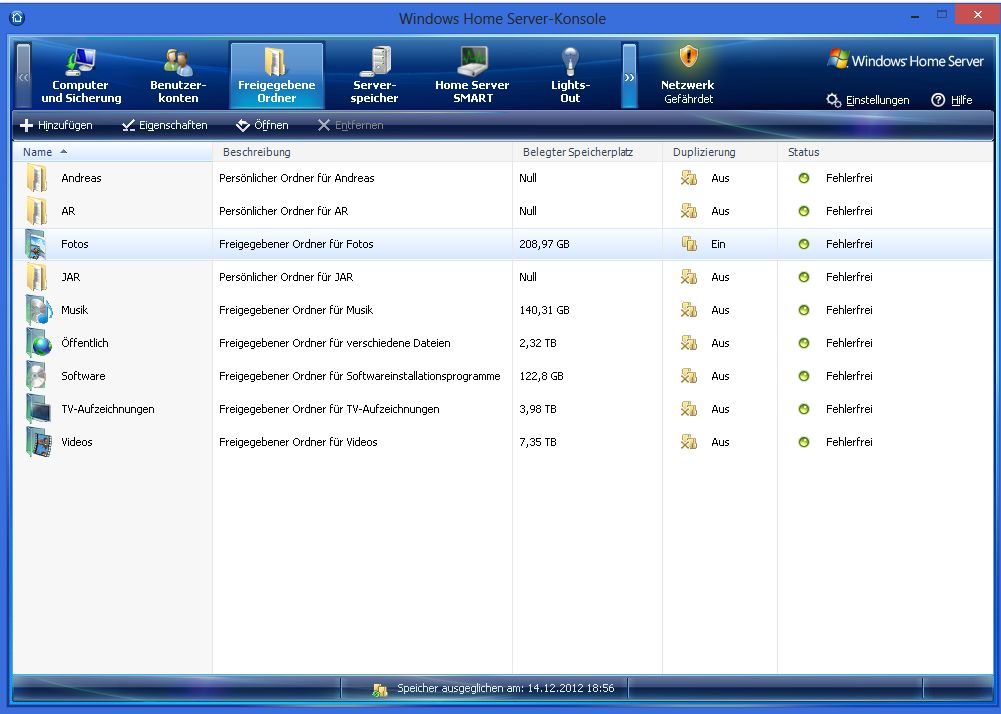The width and height of the screenshot is (1001, 714).
Task: Click duplication icon in Software row
Action: click(x=689, y=376)
